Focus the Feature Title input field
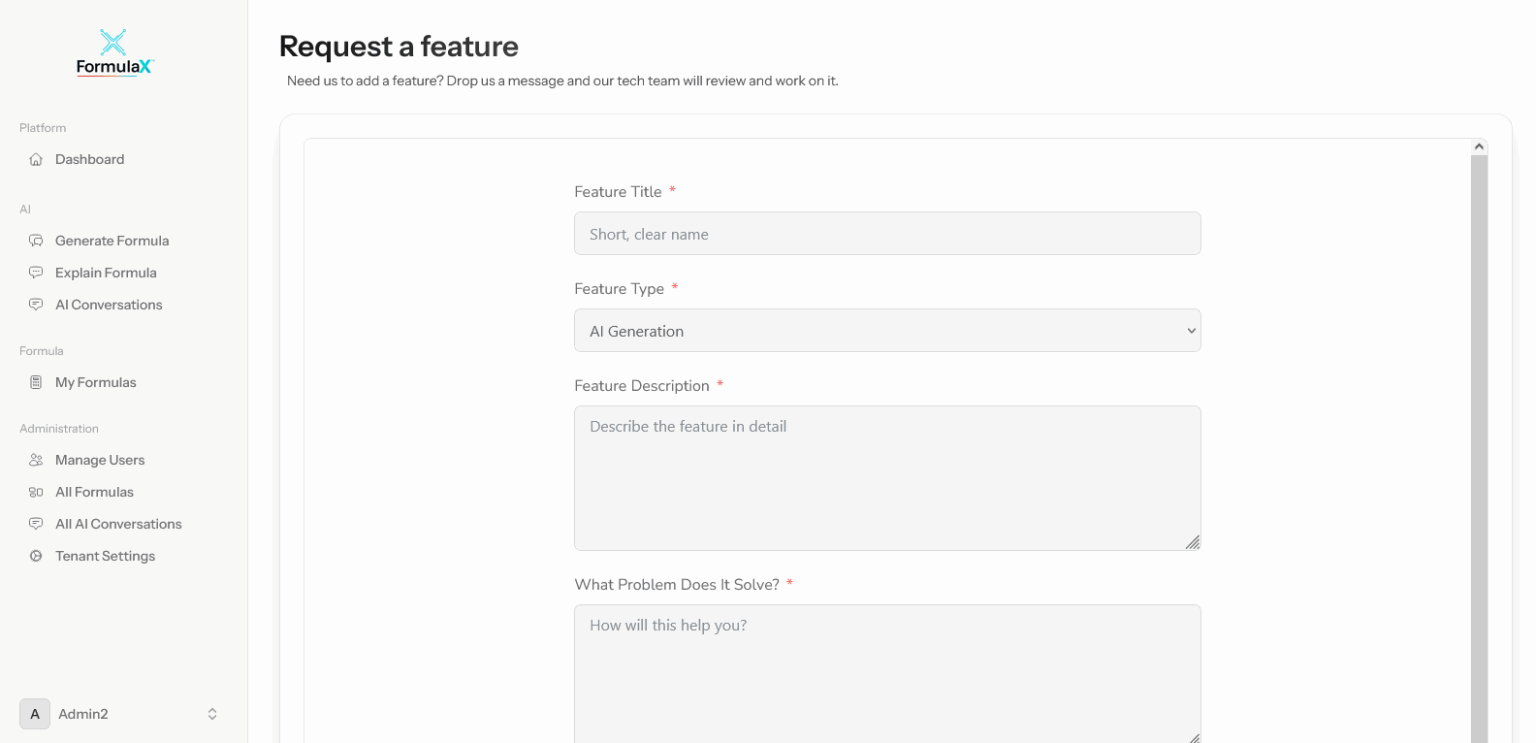The height and width of the screenshot is (743, 1536). pyautogui.click(x=887, y=233)
